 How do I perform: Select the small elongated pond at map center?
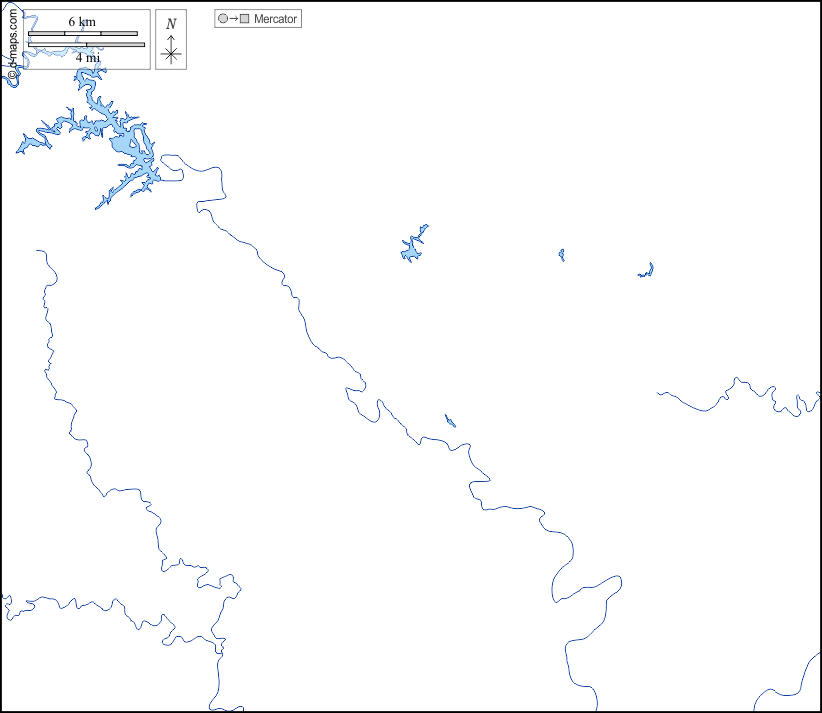pyautogui.click(x=450, y=421)
